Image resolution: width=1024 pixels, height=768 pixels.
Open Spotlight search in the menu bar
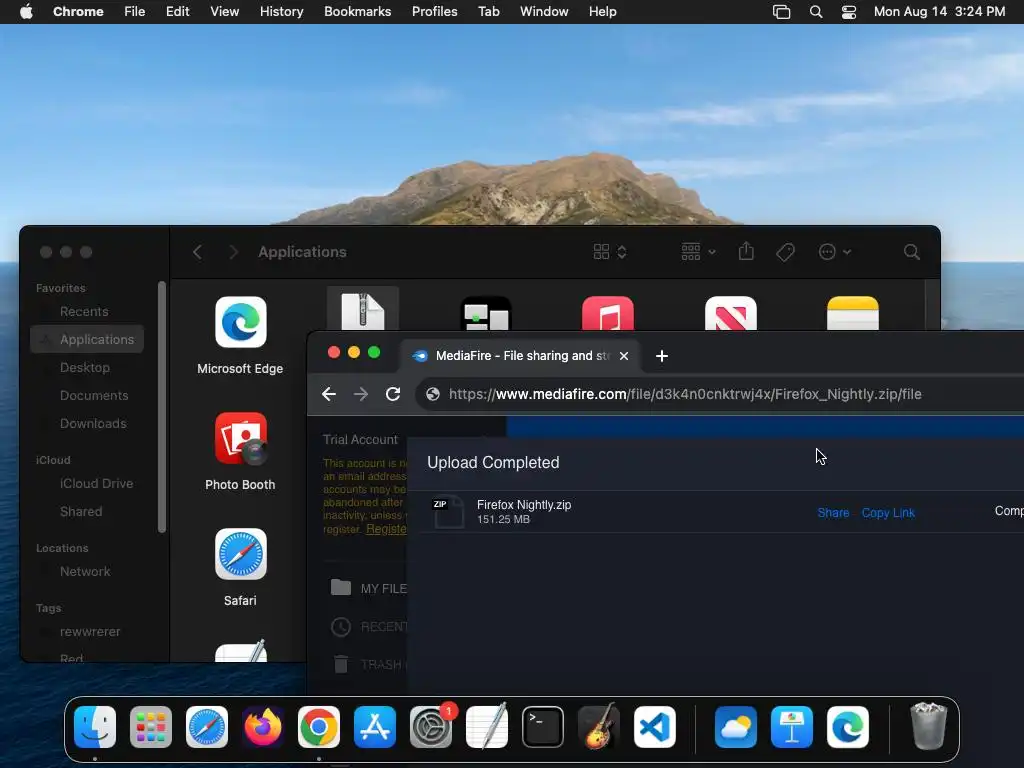coord(816,12)
